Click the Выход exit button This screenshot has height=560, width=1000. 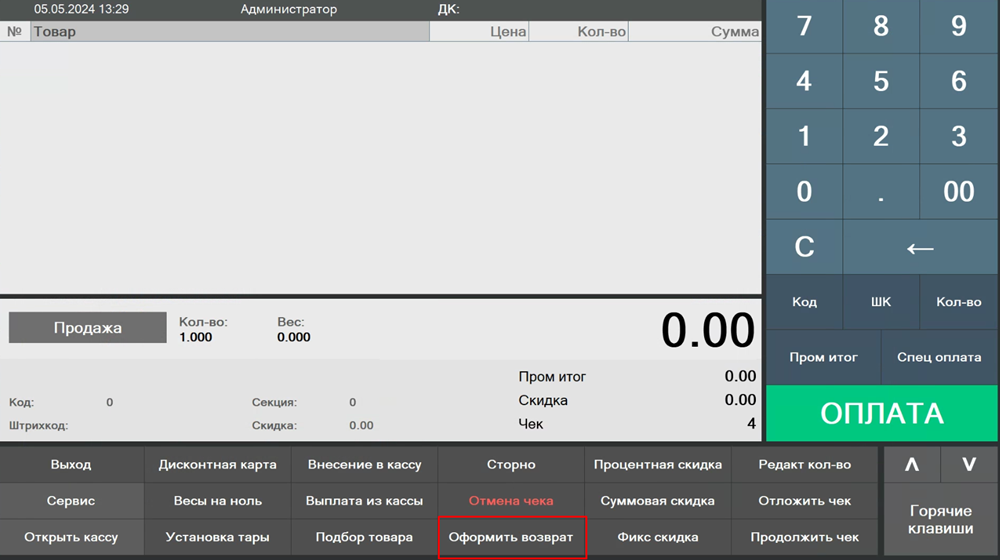tap(71, 464)
